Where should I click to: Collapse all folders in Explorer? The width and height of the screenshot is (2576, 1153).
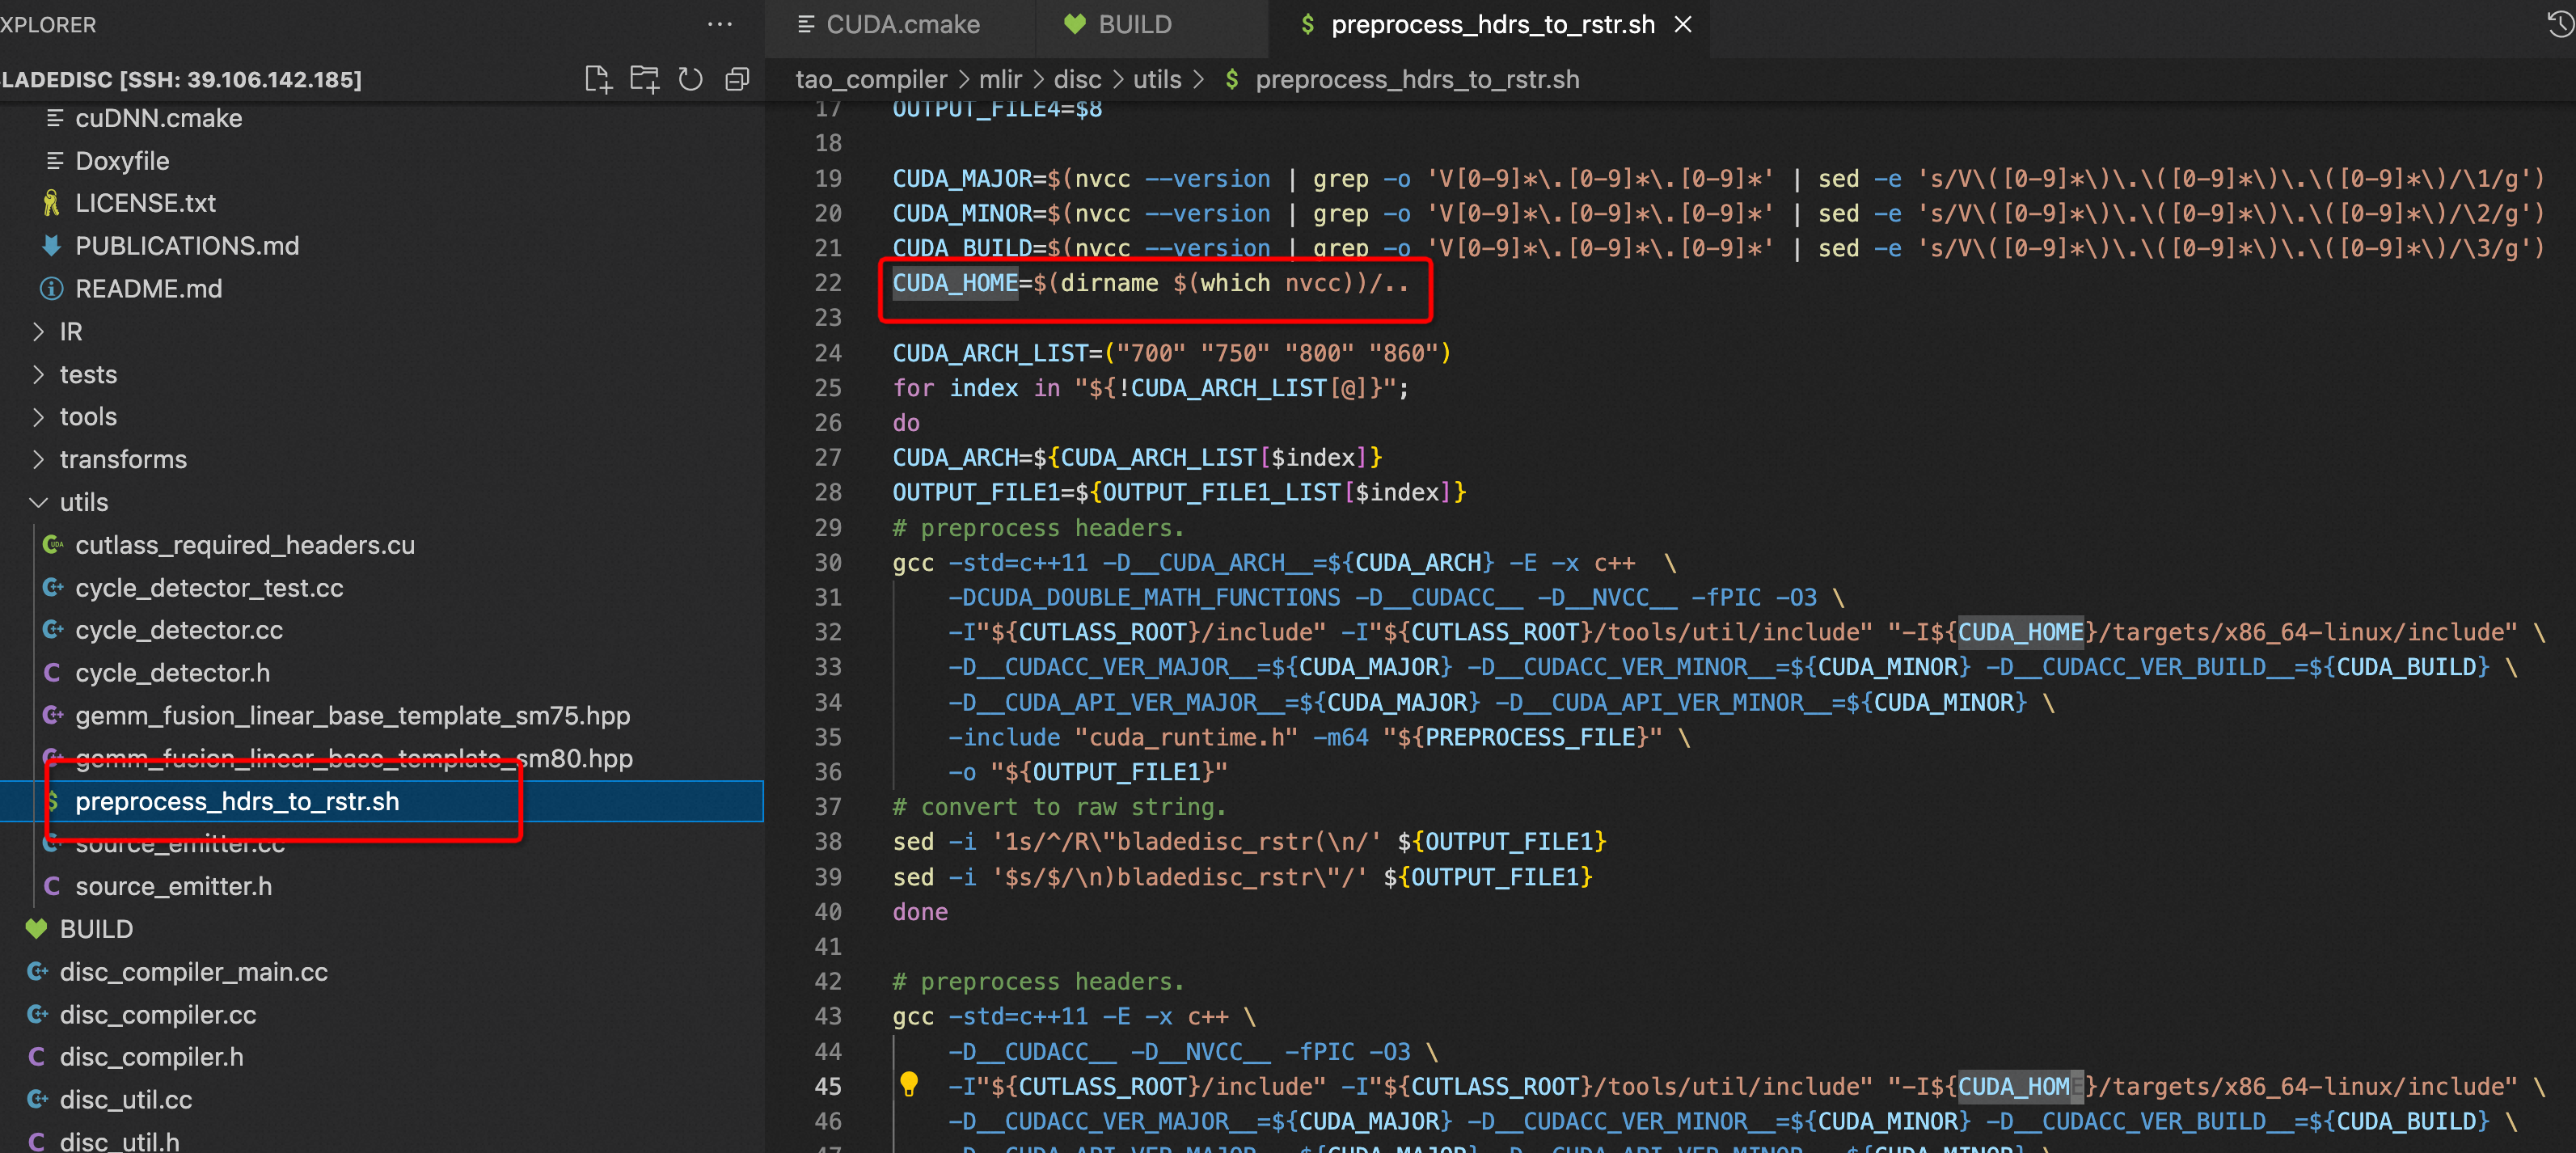point(737,79)
